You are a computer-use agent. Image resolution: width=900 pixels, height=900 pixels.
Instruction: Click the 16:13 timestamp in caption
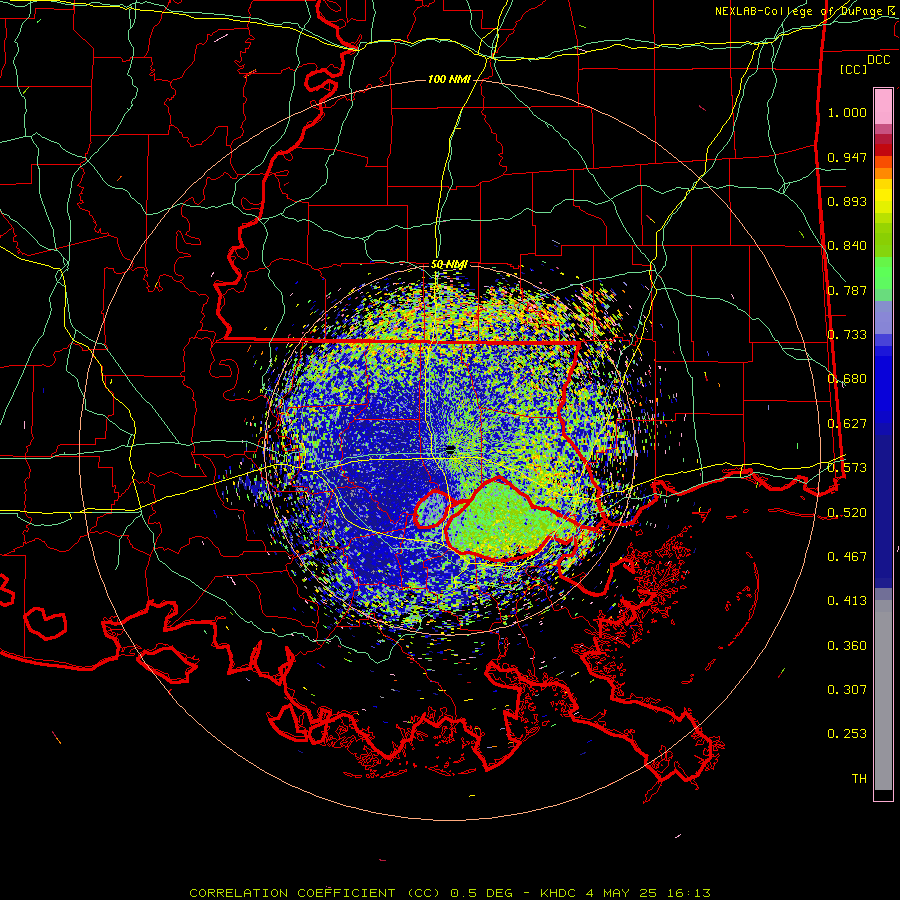pyautogui.click(x=689, y=893)
